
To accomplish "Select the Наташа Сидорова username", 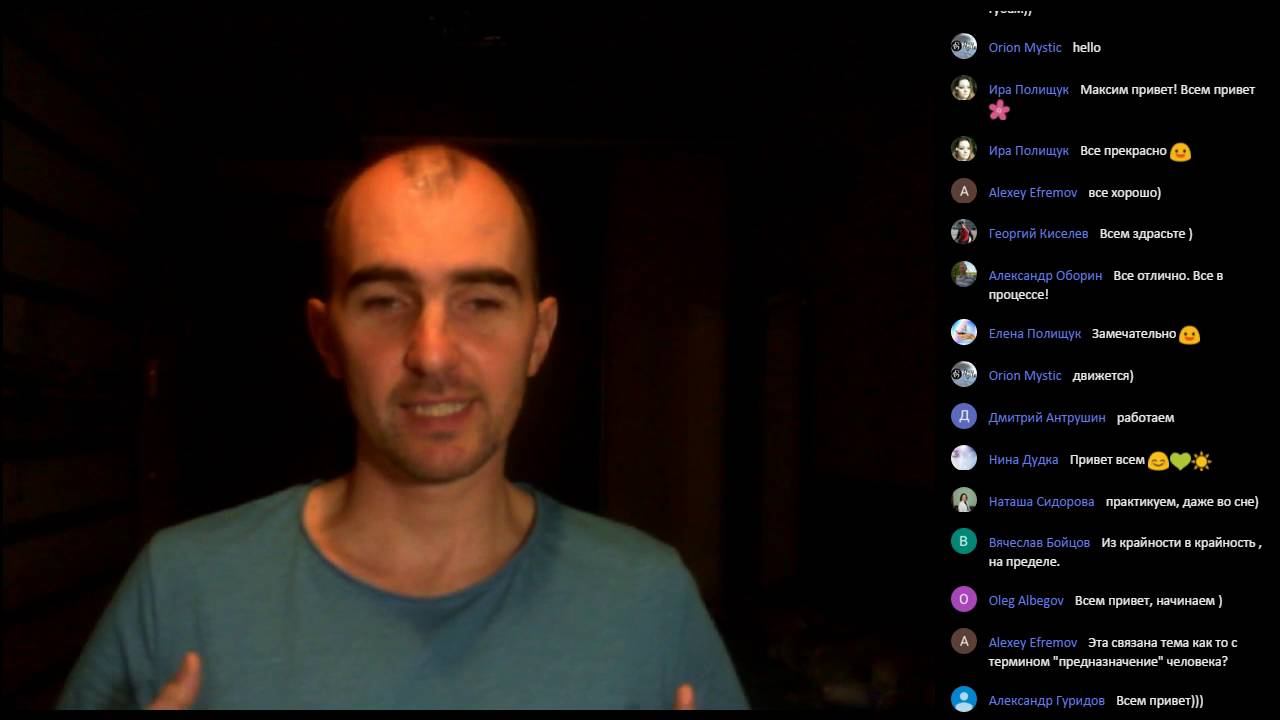I will (1041, 501).
